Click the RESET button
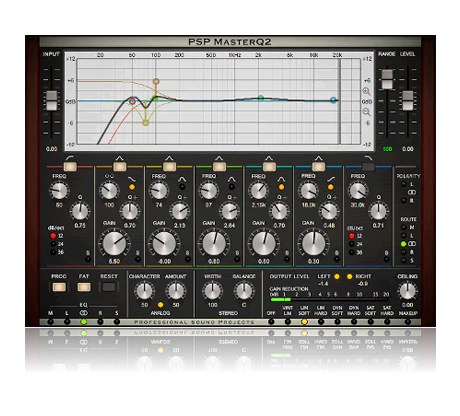The image size is (460, 416). (x=109, y=287)
